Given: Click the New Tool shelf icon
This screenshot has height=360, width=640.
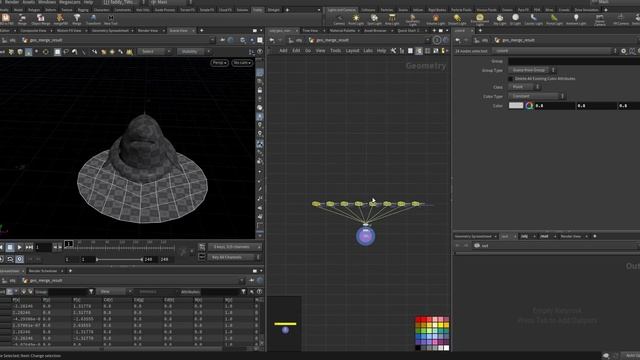Looking at the screenshot, I should [111, 19].
